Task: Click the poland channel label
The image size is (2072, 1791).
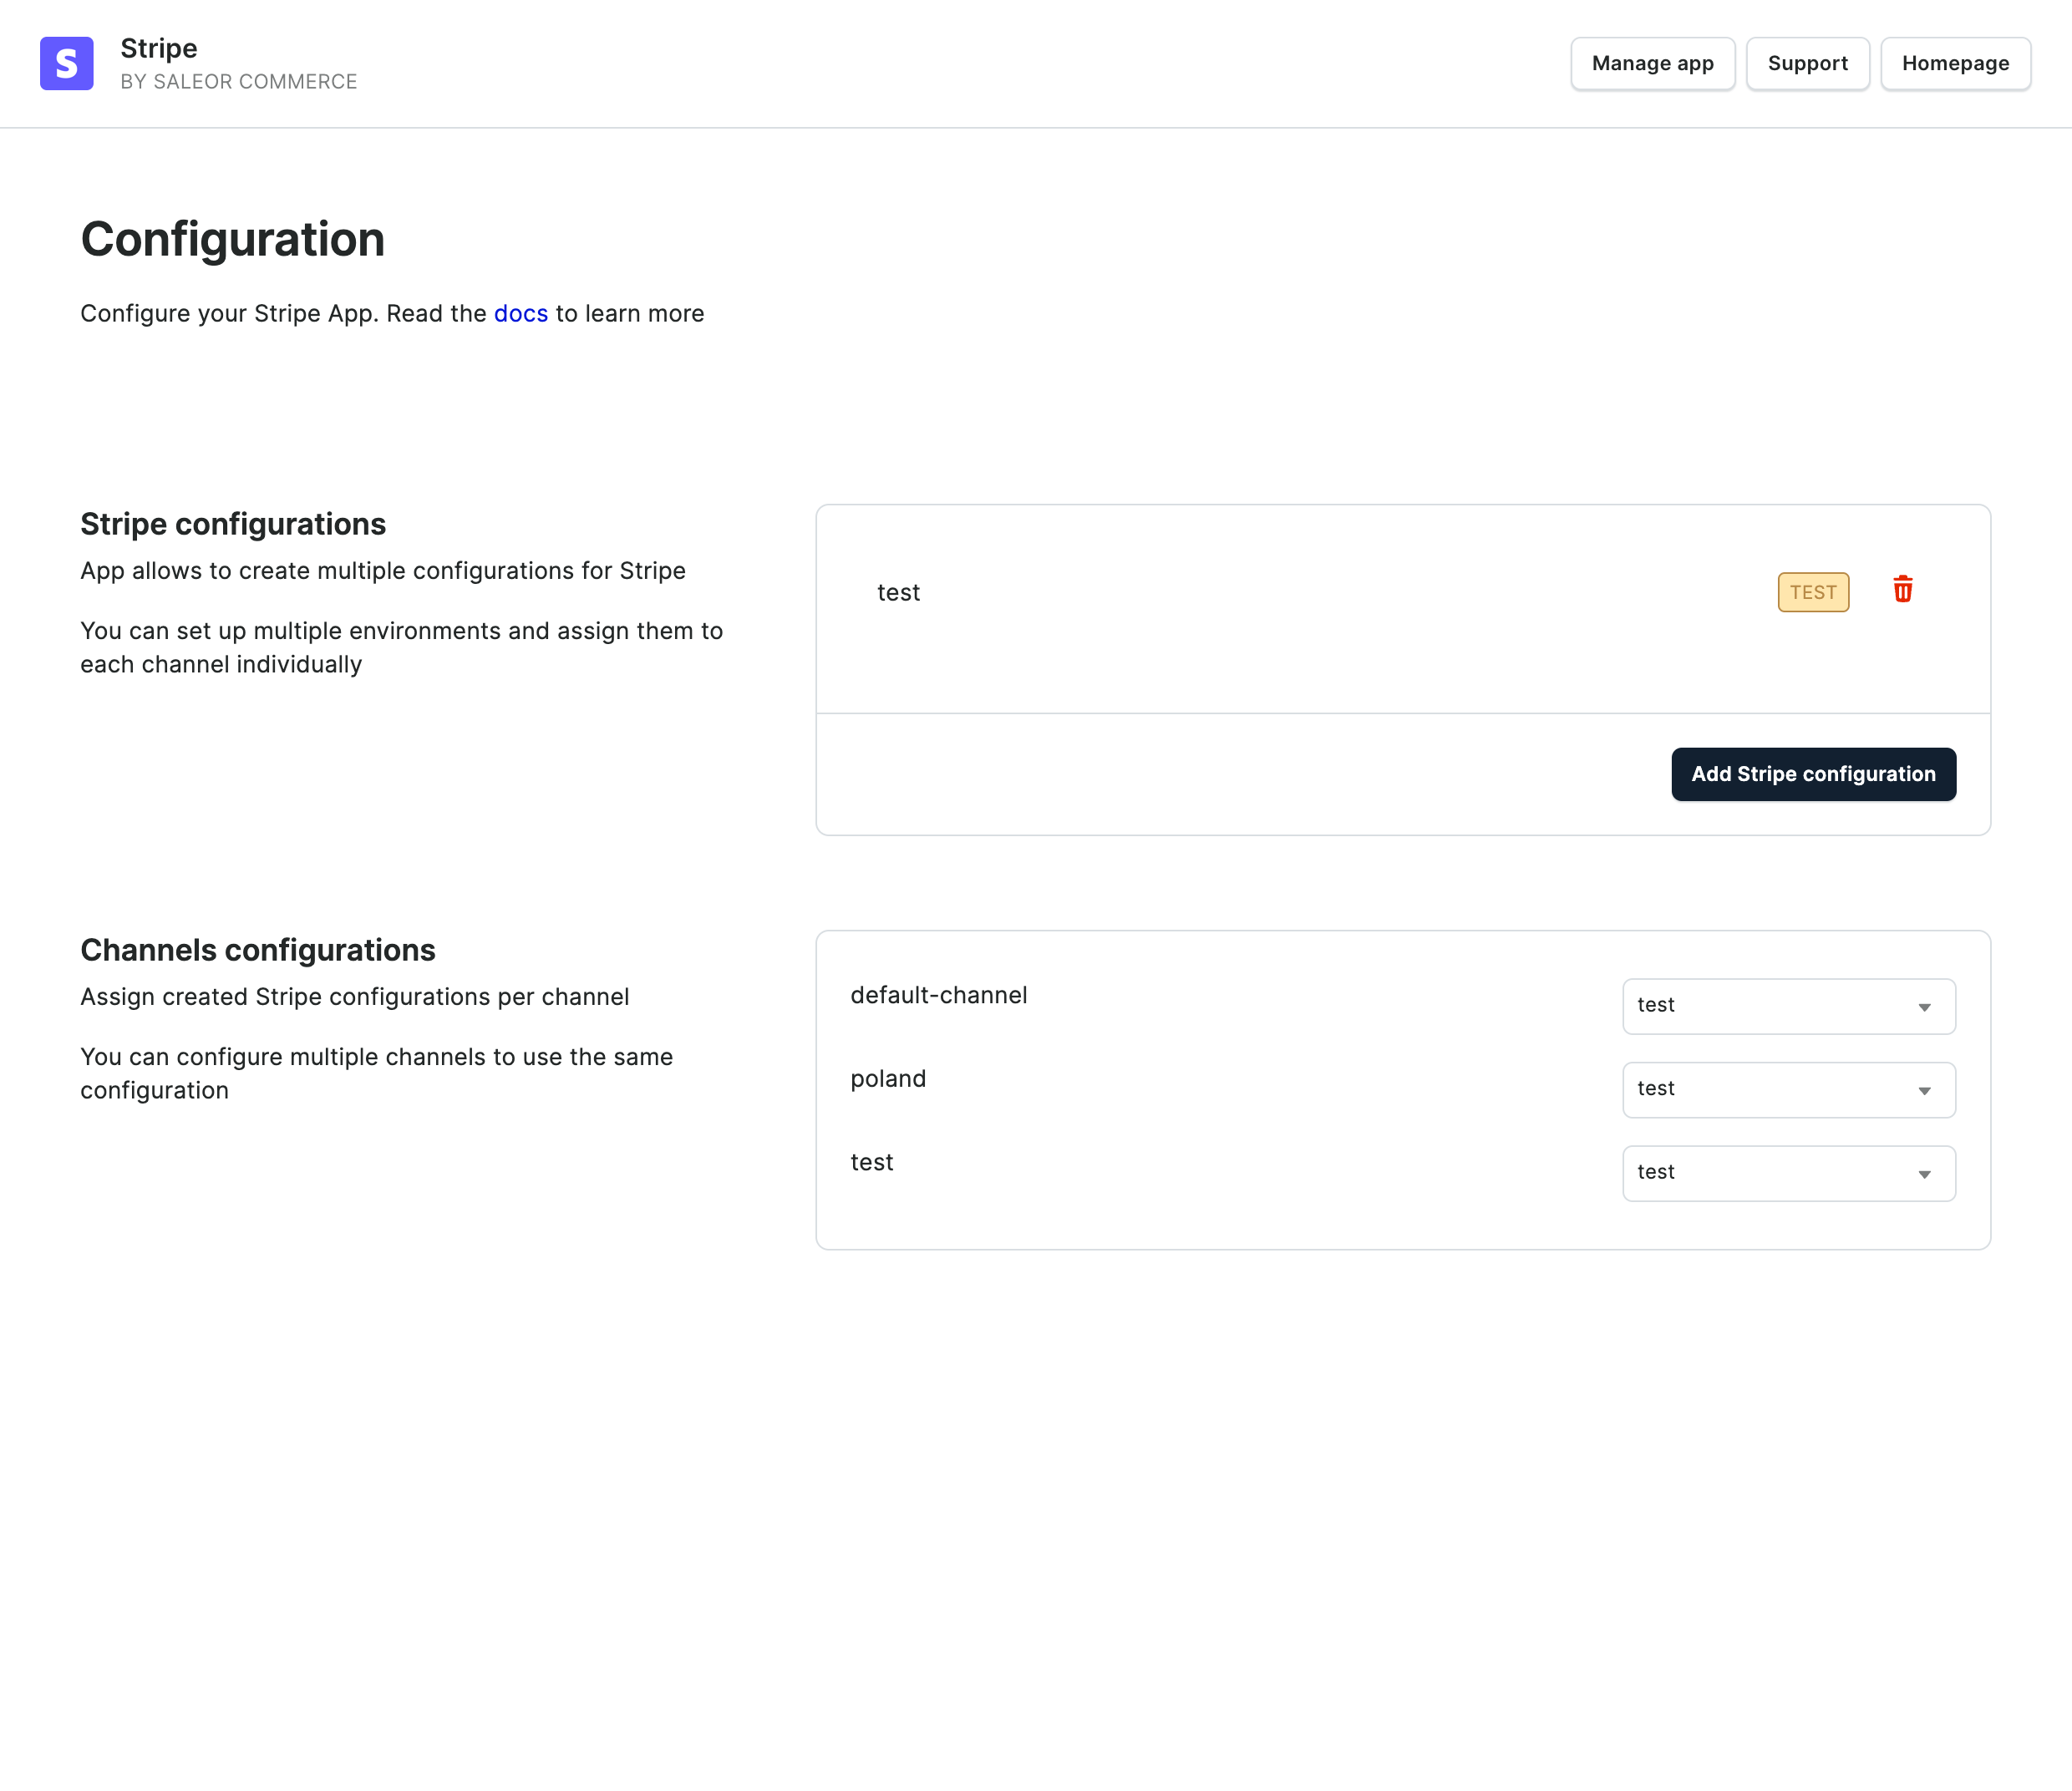Action: 887,1078
